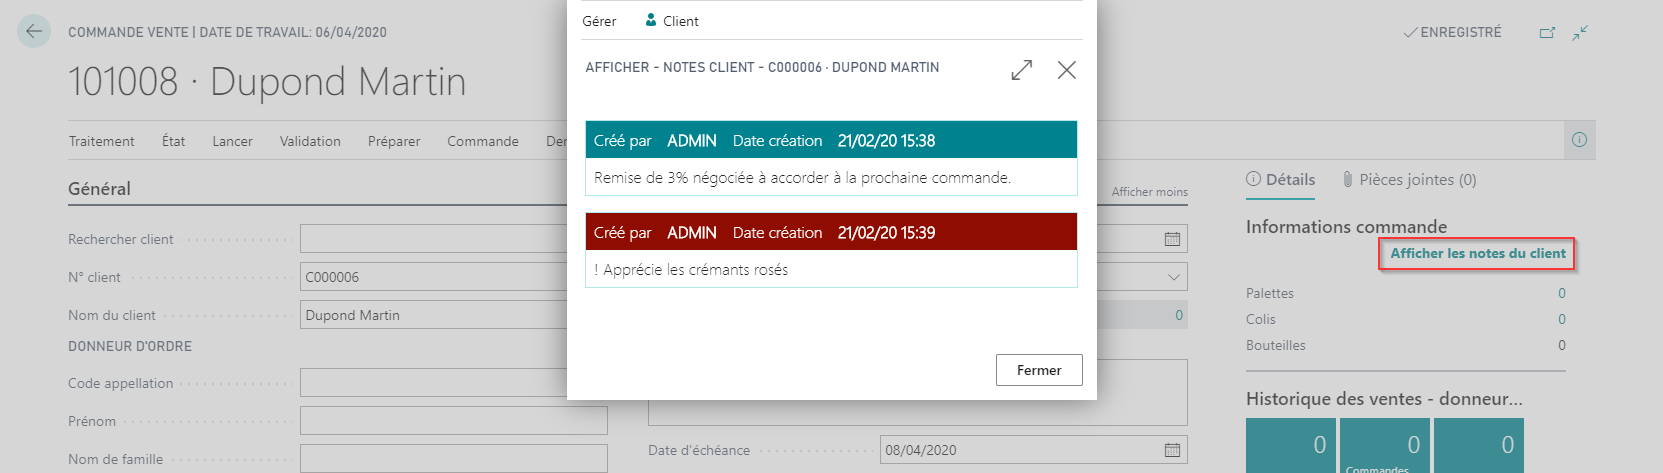Click the Commandes tile in Historique des ventes
The image size is (1663, 473).
[1385, 446]
